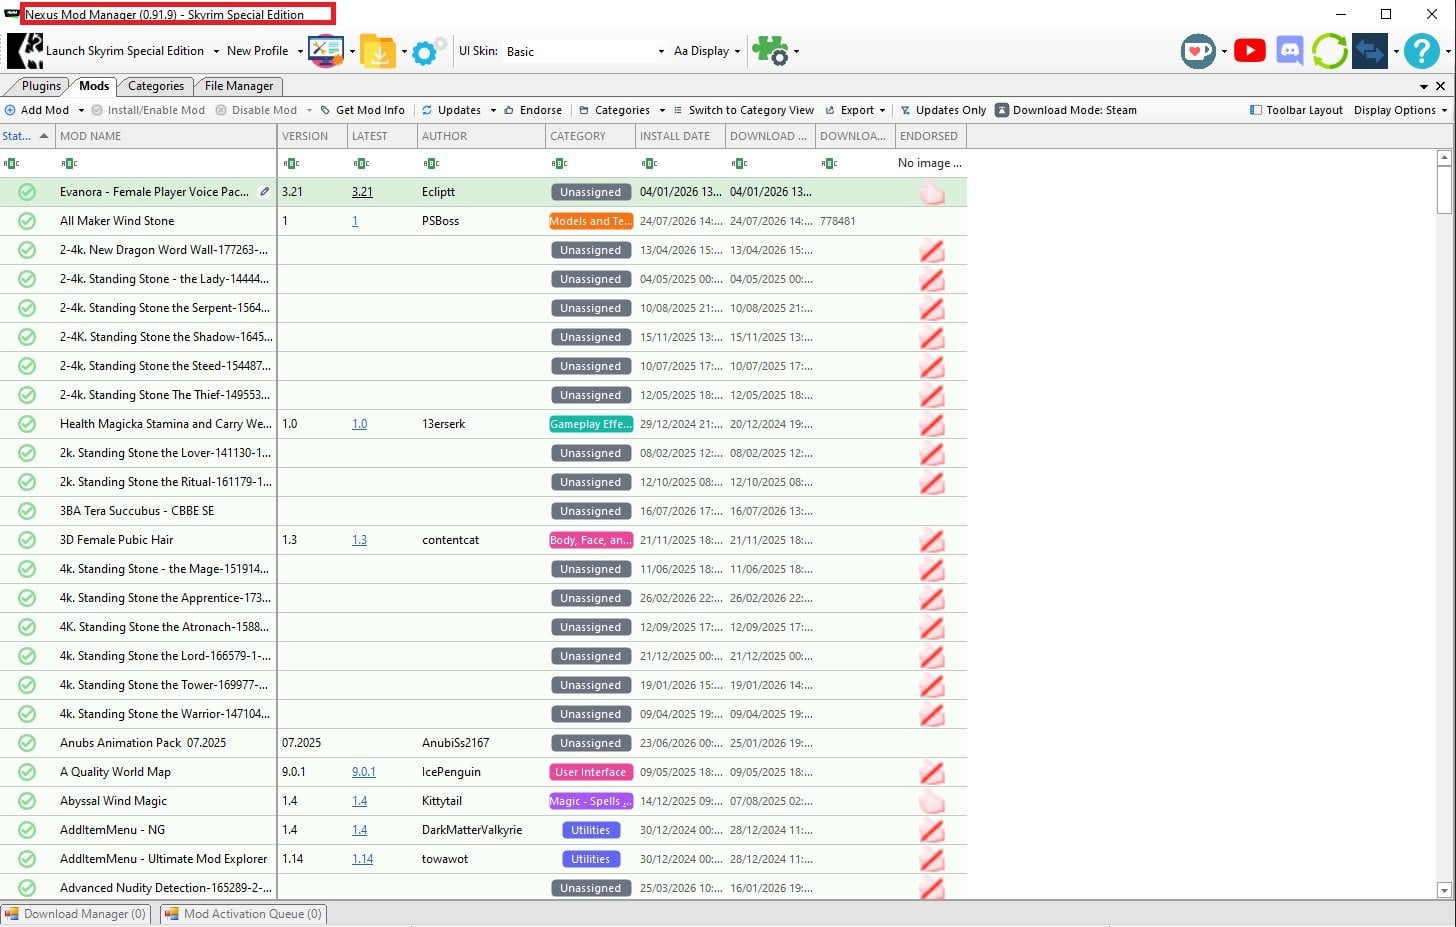The image size is (1456, 927).
Task: Switch to the Plugins tab
Action: click(41, 86)
